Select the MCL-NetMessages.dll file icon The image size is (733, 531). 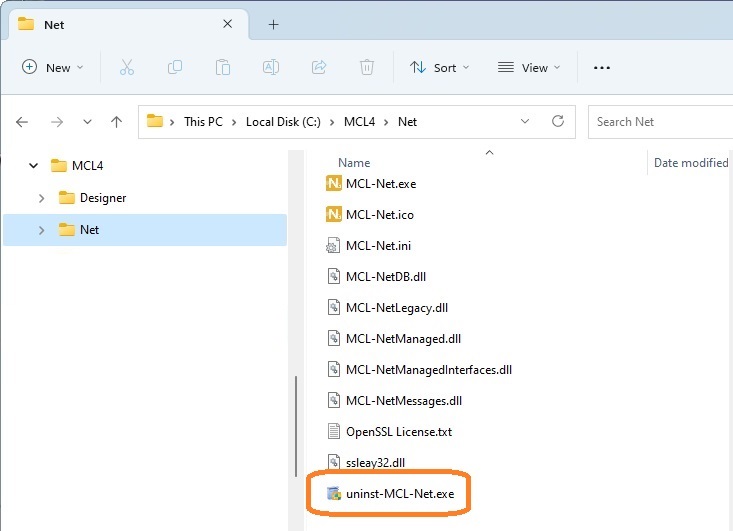pyautogui.click(x=333, y=401)
